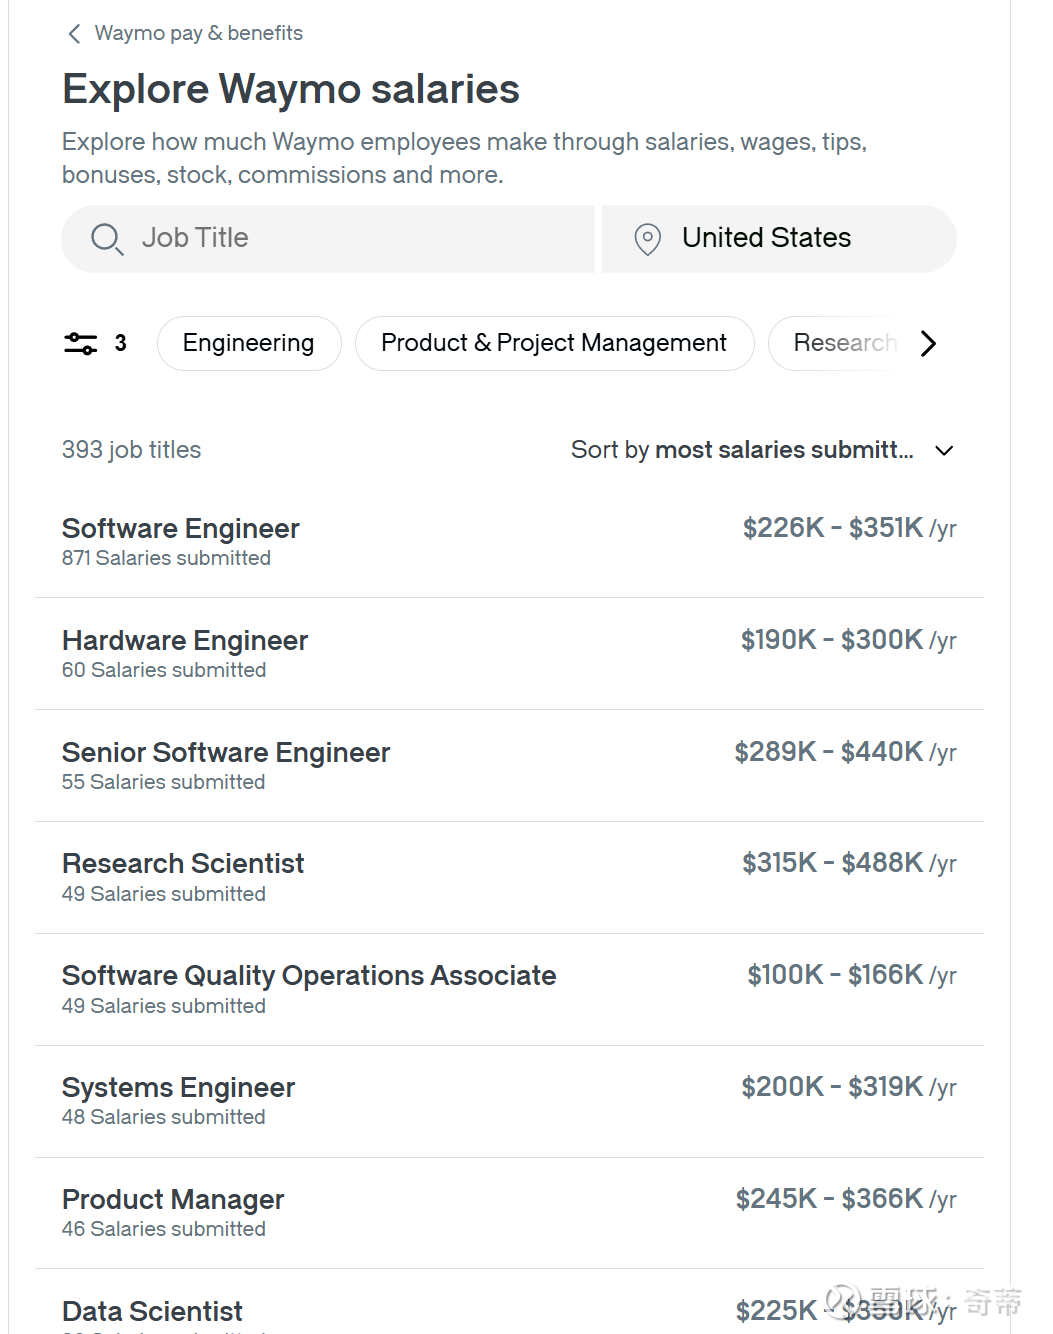View Systems Engineer salary details
1053x1334 pixels.
click(179, 1088)
